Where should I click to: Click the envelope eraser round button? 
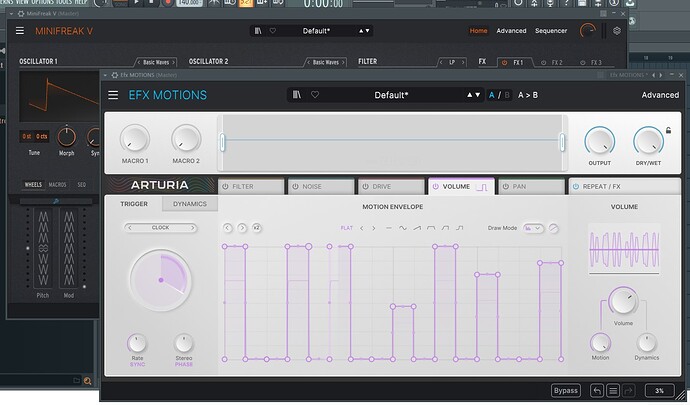pos(554,228)
